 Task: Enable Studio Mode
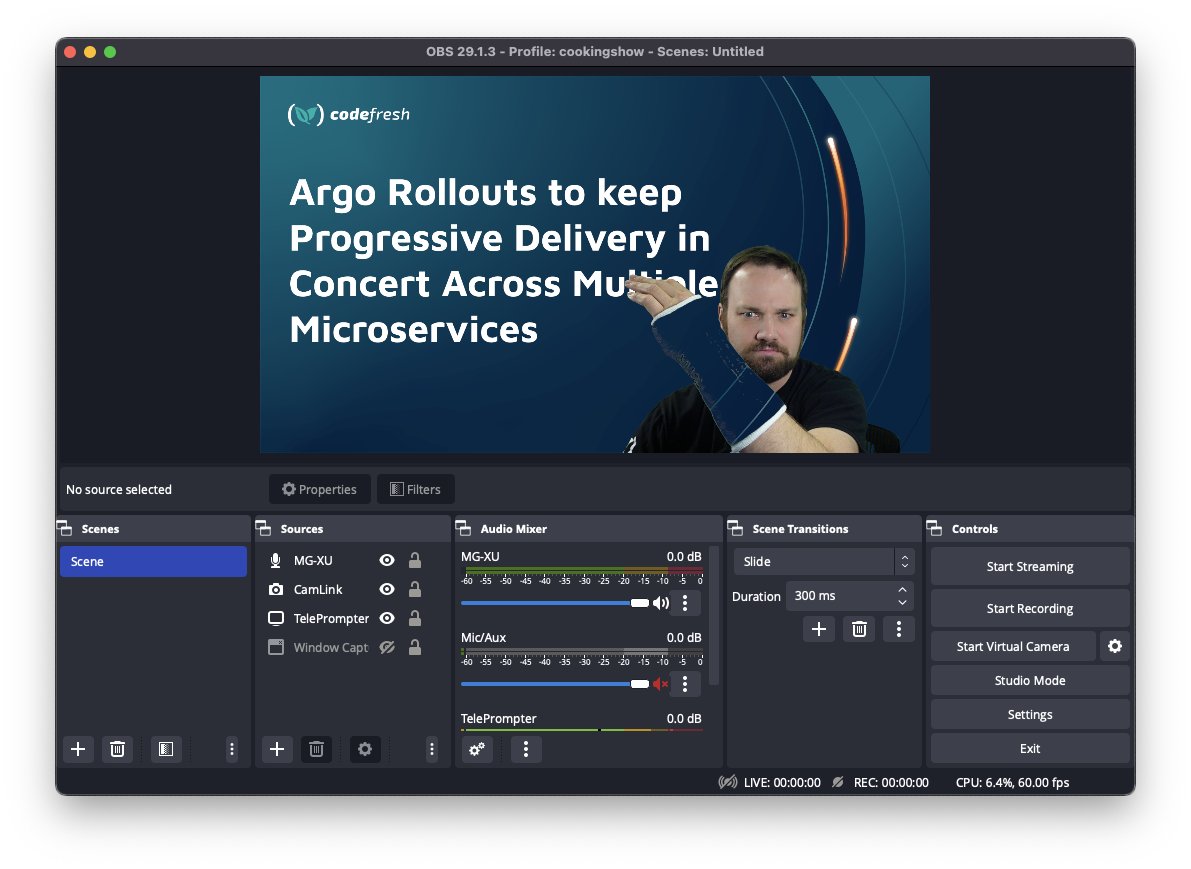(x=1030, y=681)
